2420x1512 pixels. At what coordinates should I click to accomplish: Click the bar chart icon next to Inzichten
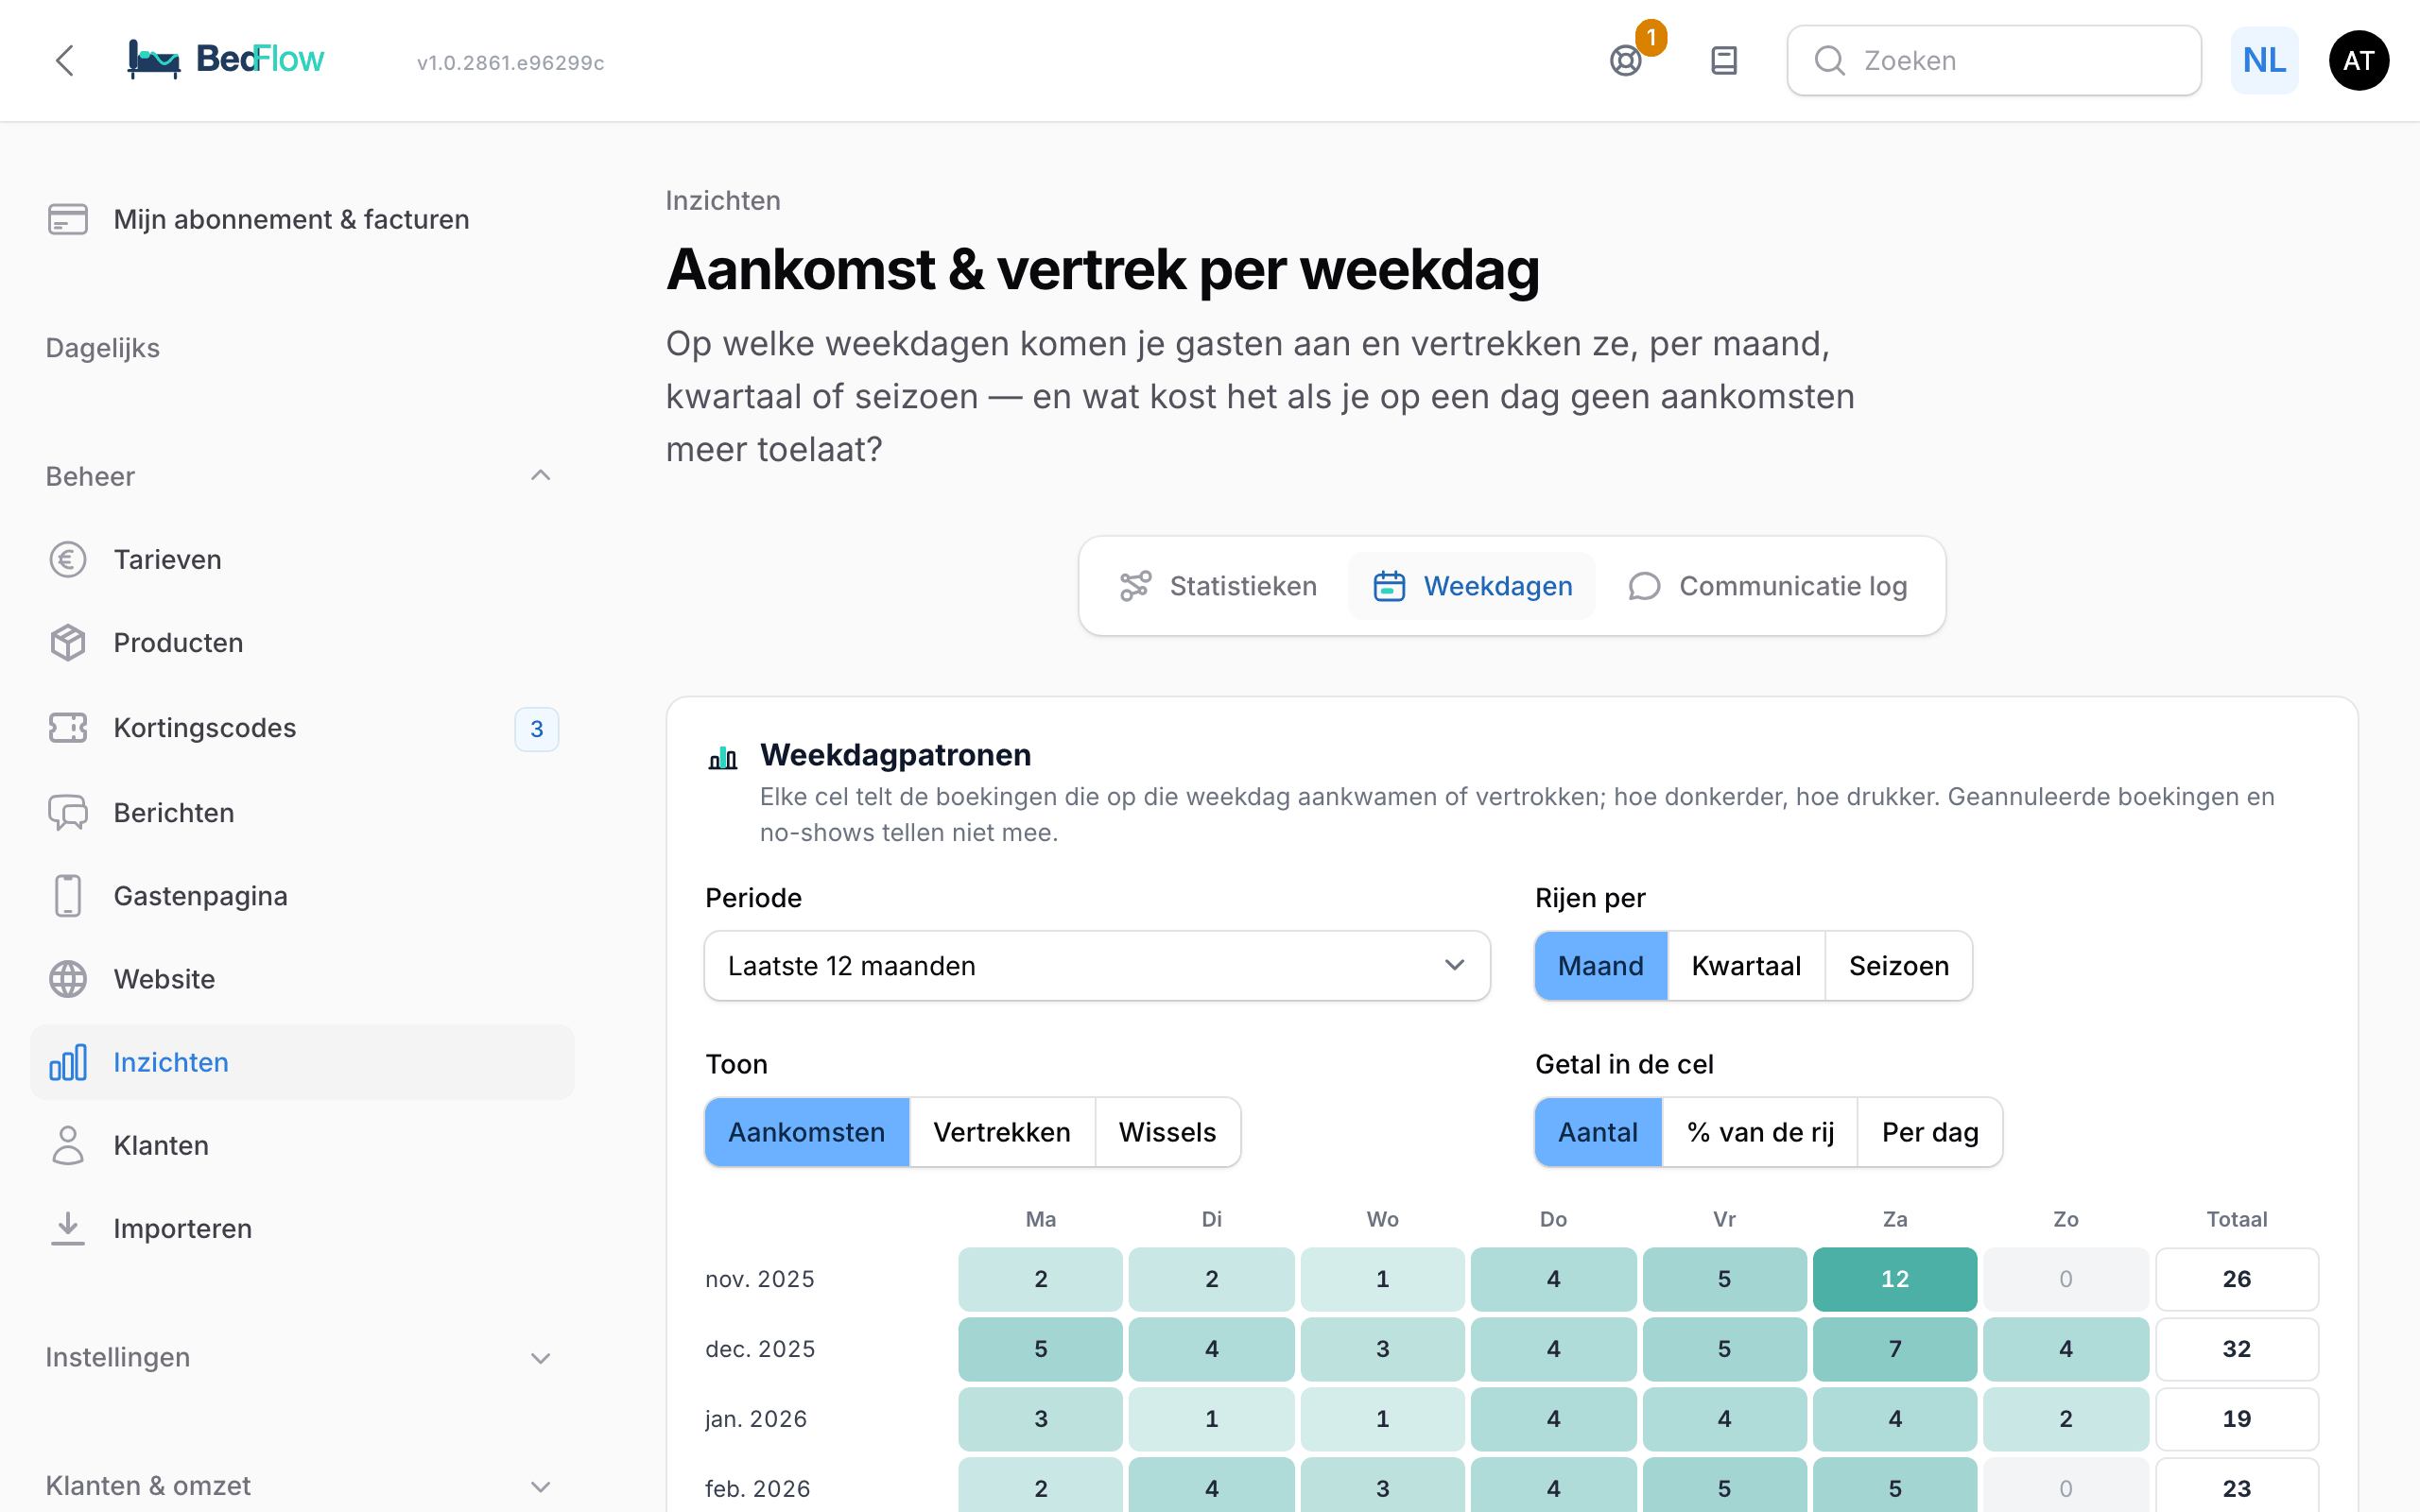tap(68, 1062)
